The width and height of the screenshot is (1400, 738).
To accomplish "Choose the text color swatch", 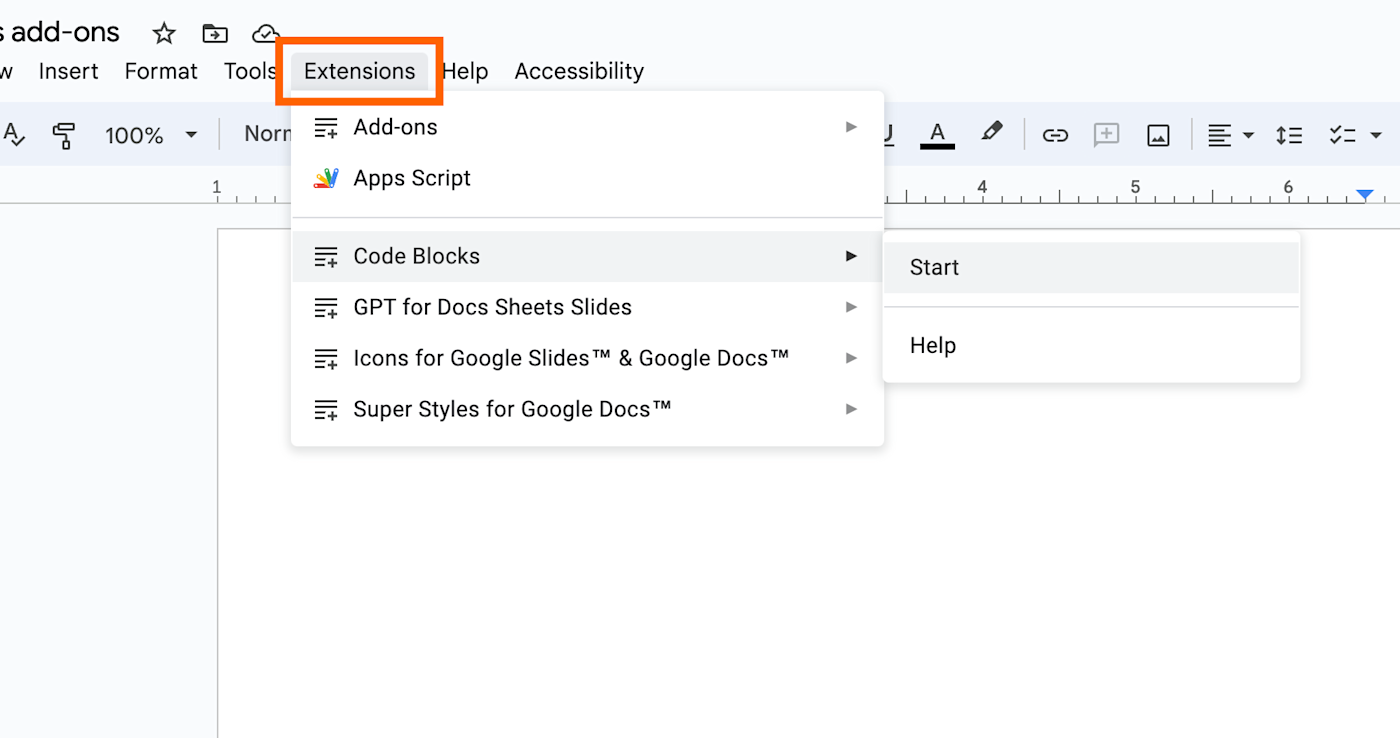I will 937,135.
